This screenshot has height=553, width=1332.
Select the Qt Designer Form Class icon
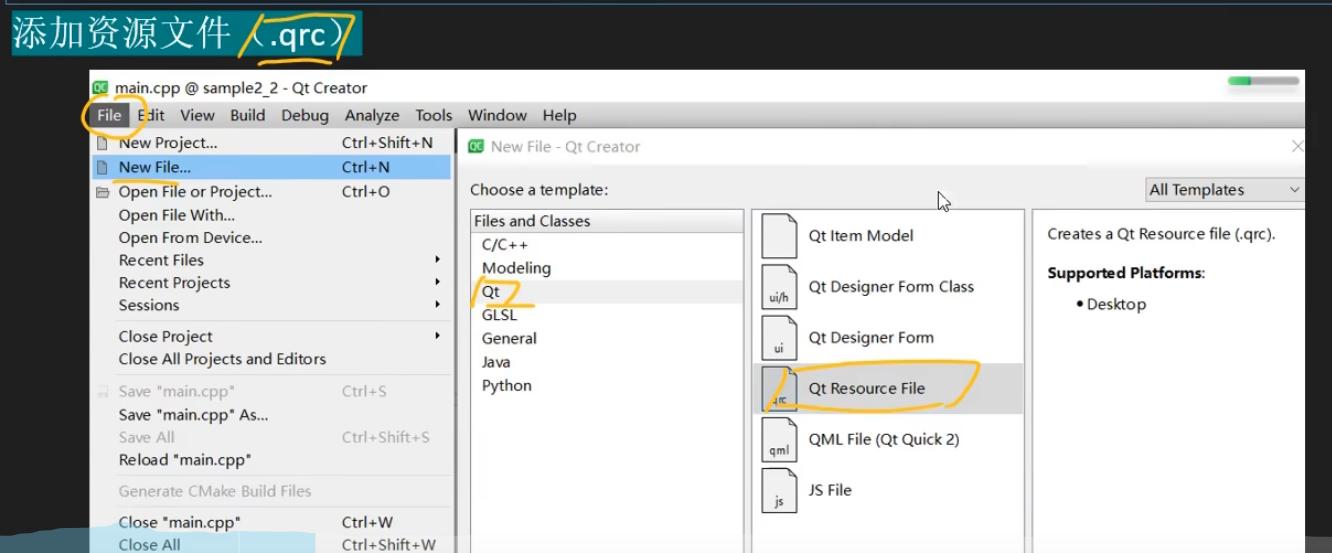(779, 287)
